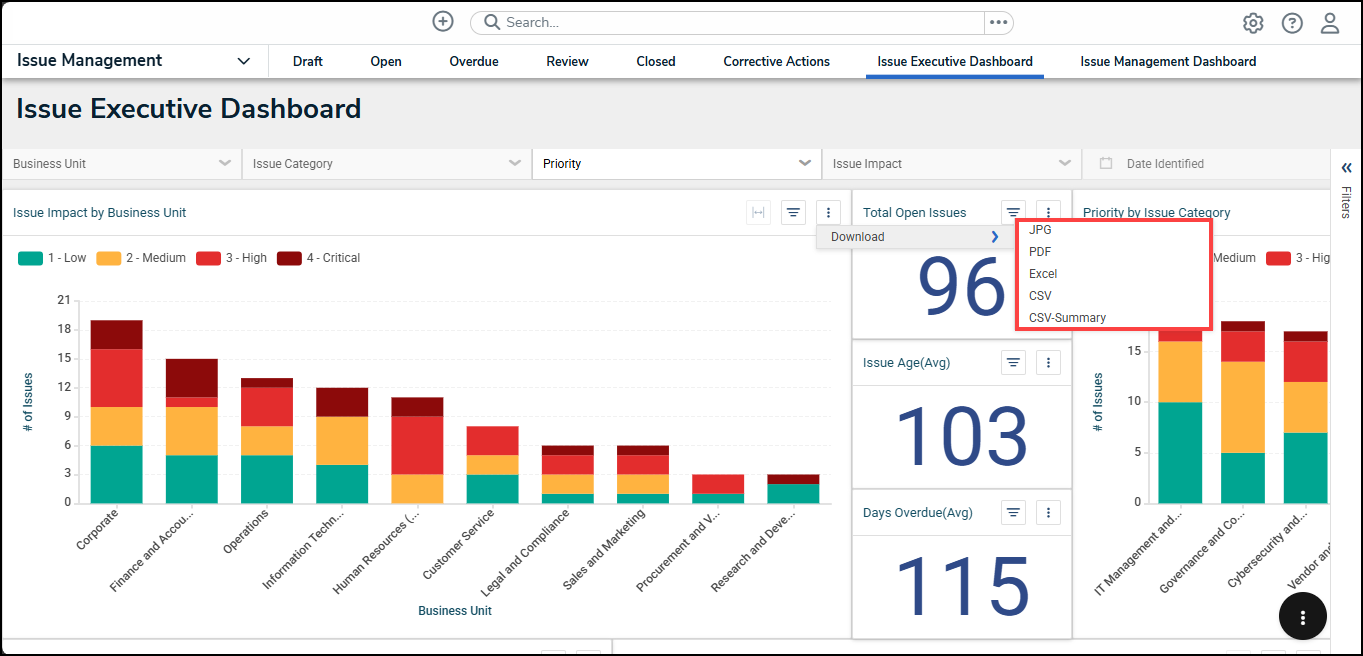Open more options on Issue Age card

tap(1048, 363)
